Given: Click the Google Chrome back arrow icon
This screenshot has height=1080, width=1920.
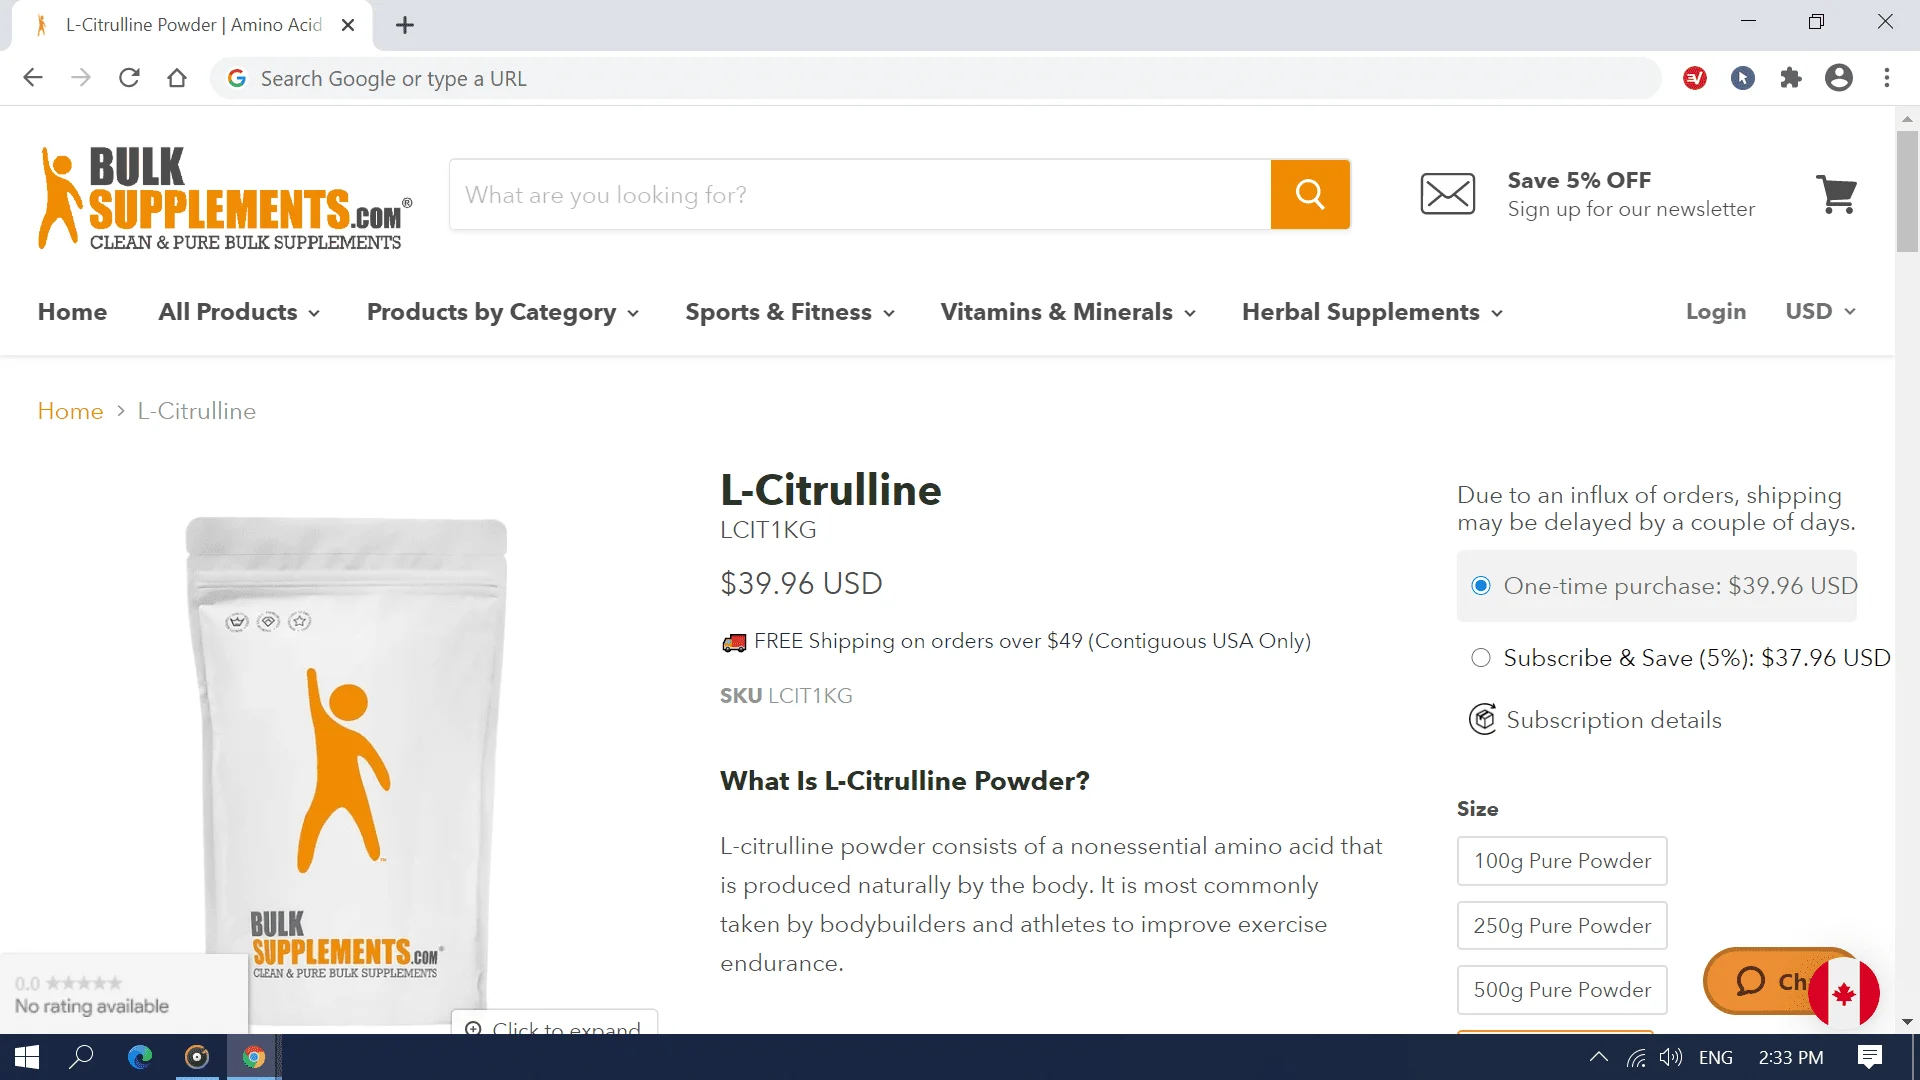Looking at the screenshot, I should [x=34, y=76].
